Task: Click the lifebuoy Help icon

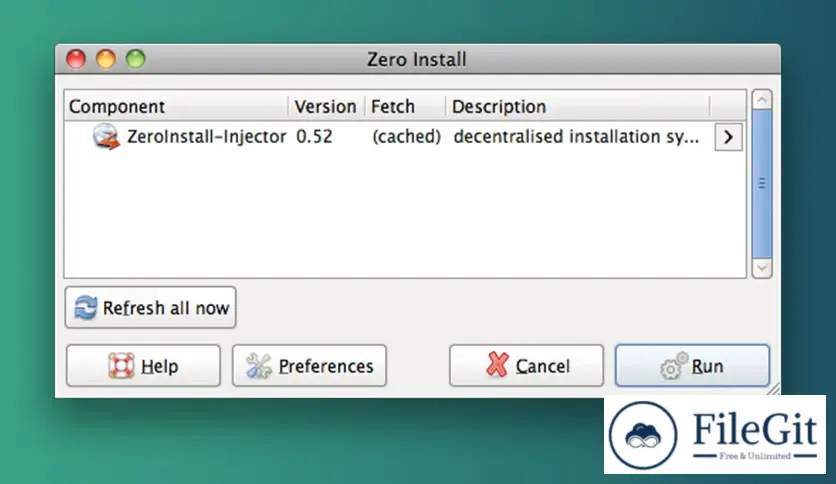Action: point(121,366)
